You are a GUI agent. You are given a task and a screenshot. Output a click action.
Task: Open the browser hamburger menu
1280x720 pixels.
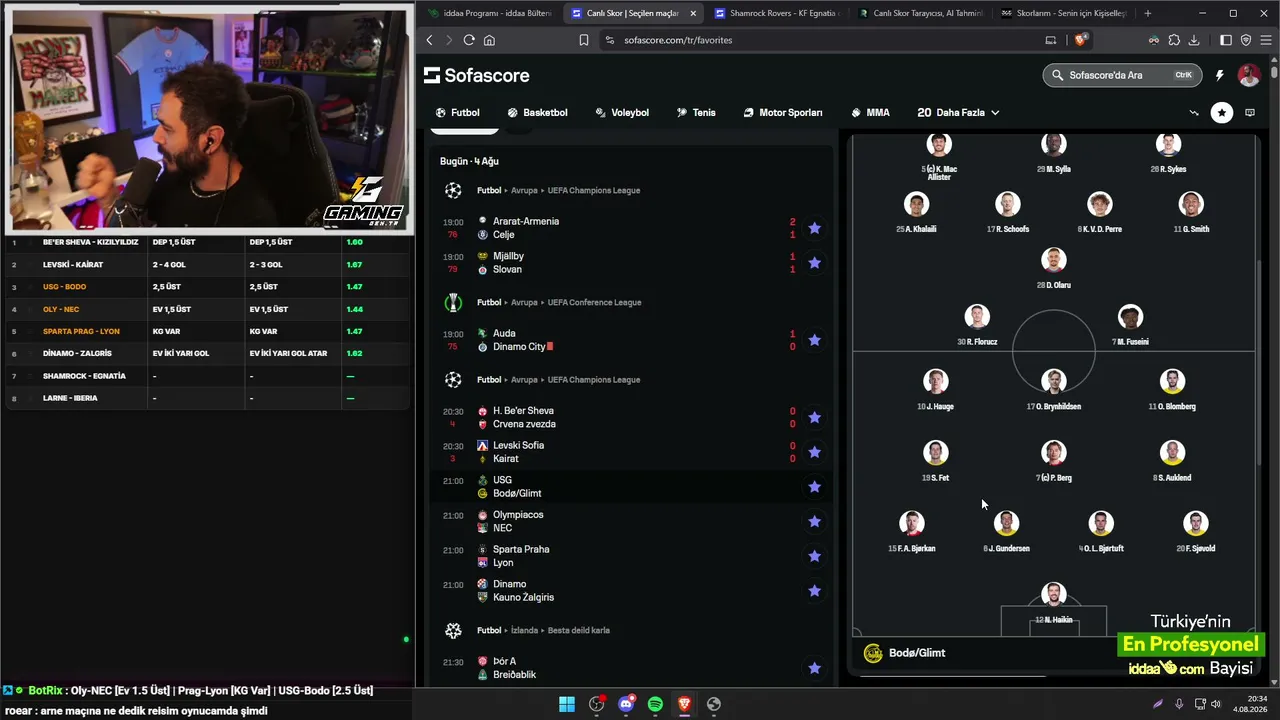pyautogui.click(x=1264, y=40)
